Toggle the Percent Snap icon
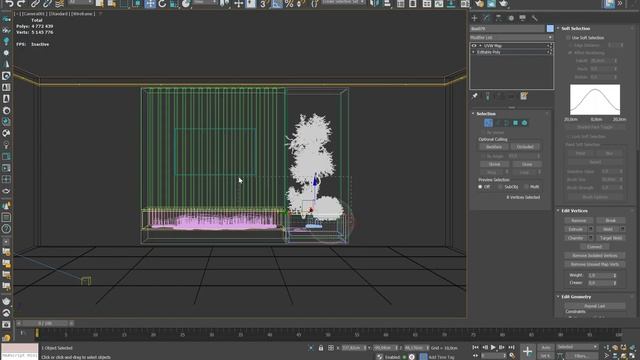 coord(289,4)
